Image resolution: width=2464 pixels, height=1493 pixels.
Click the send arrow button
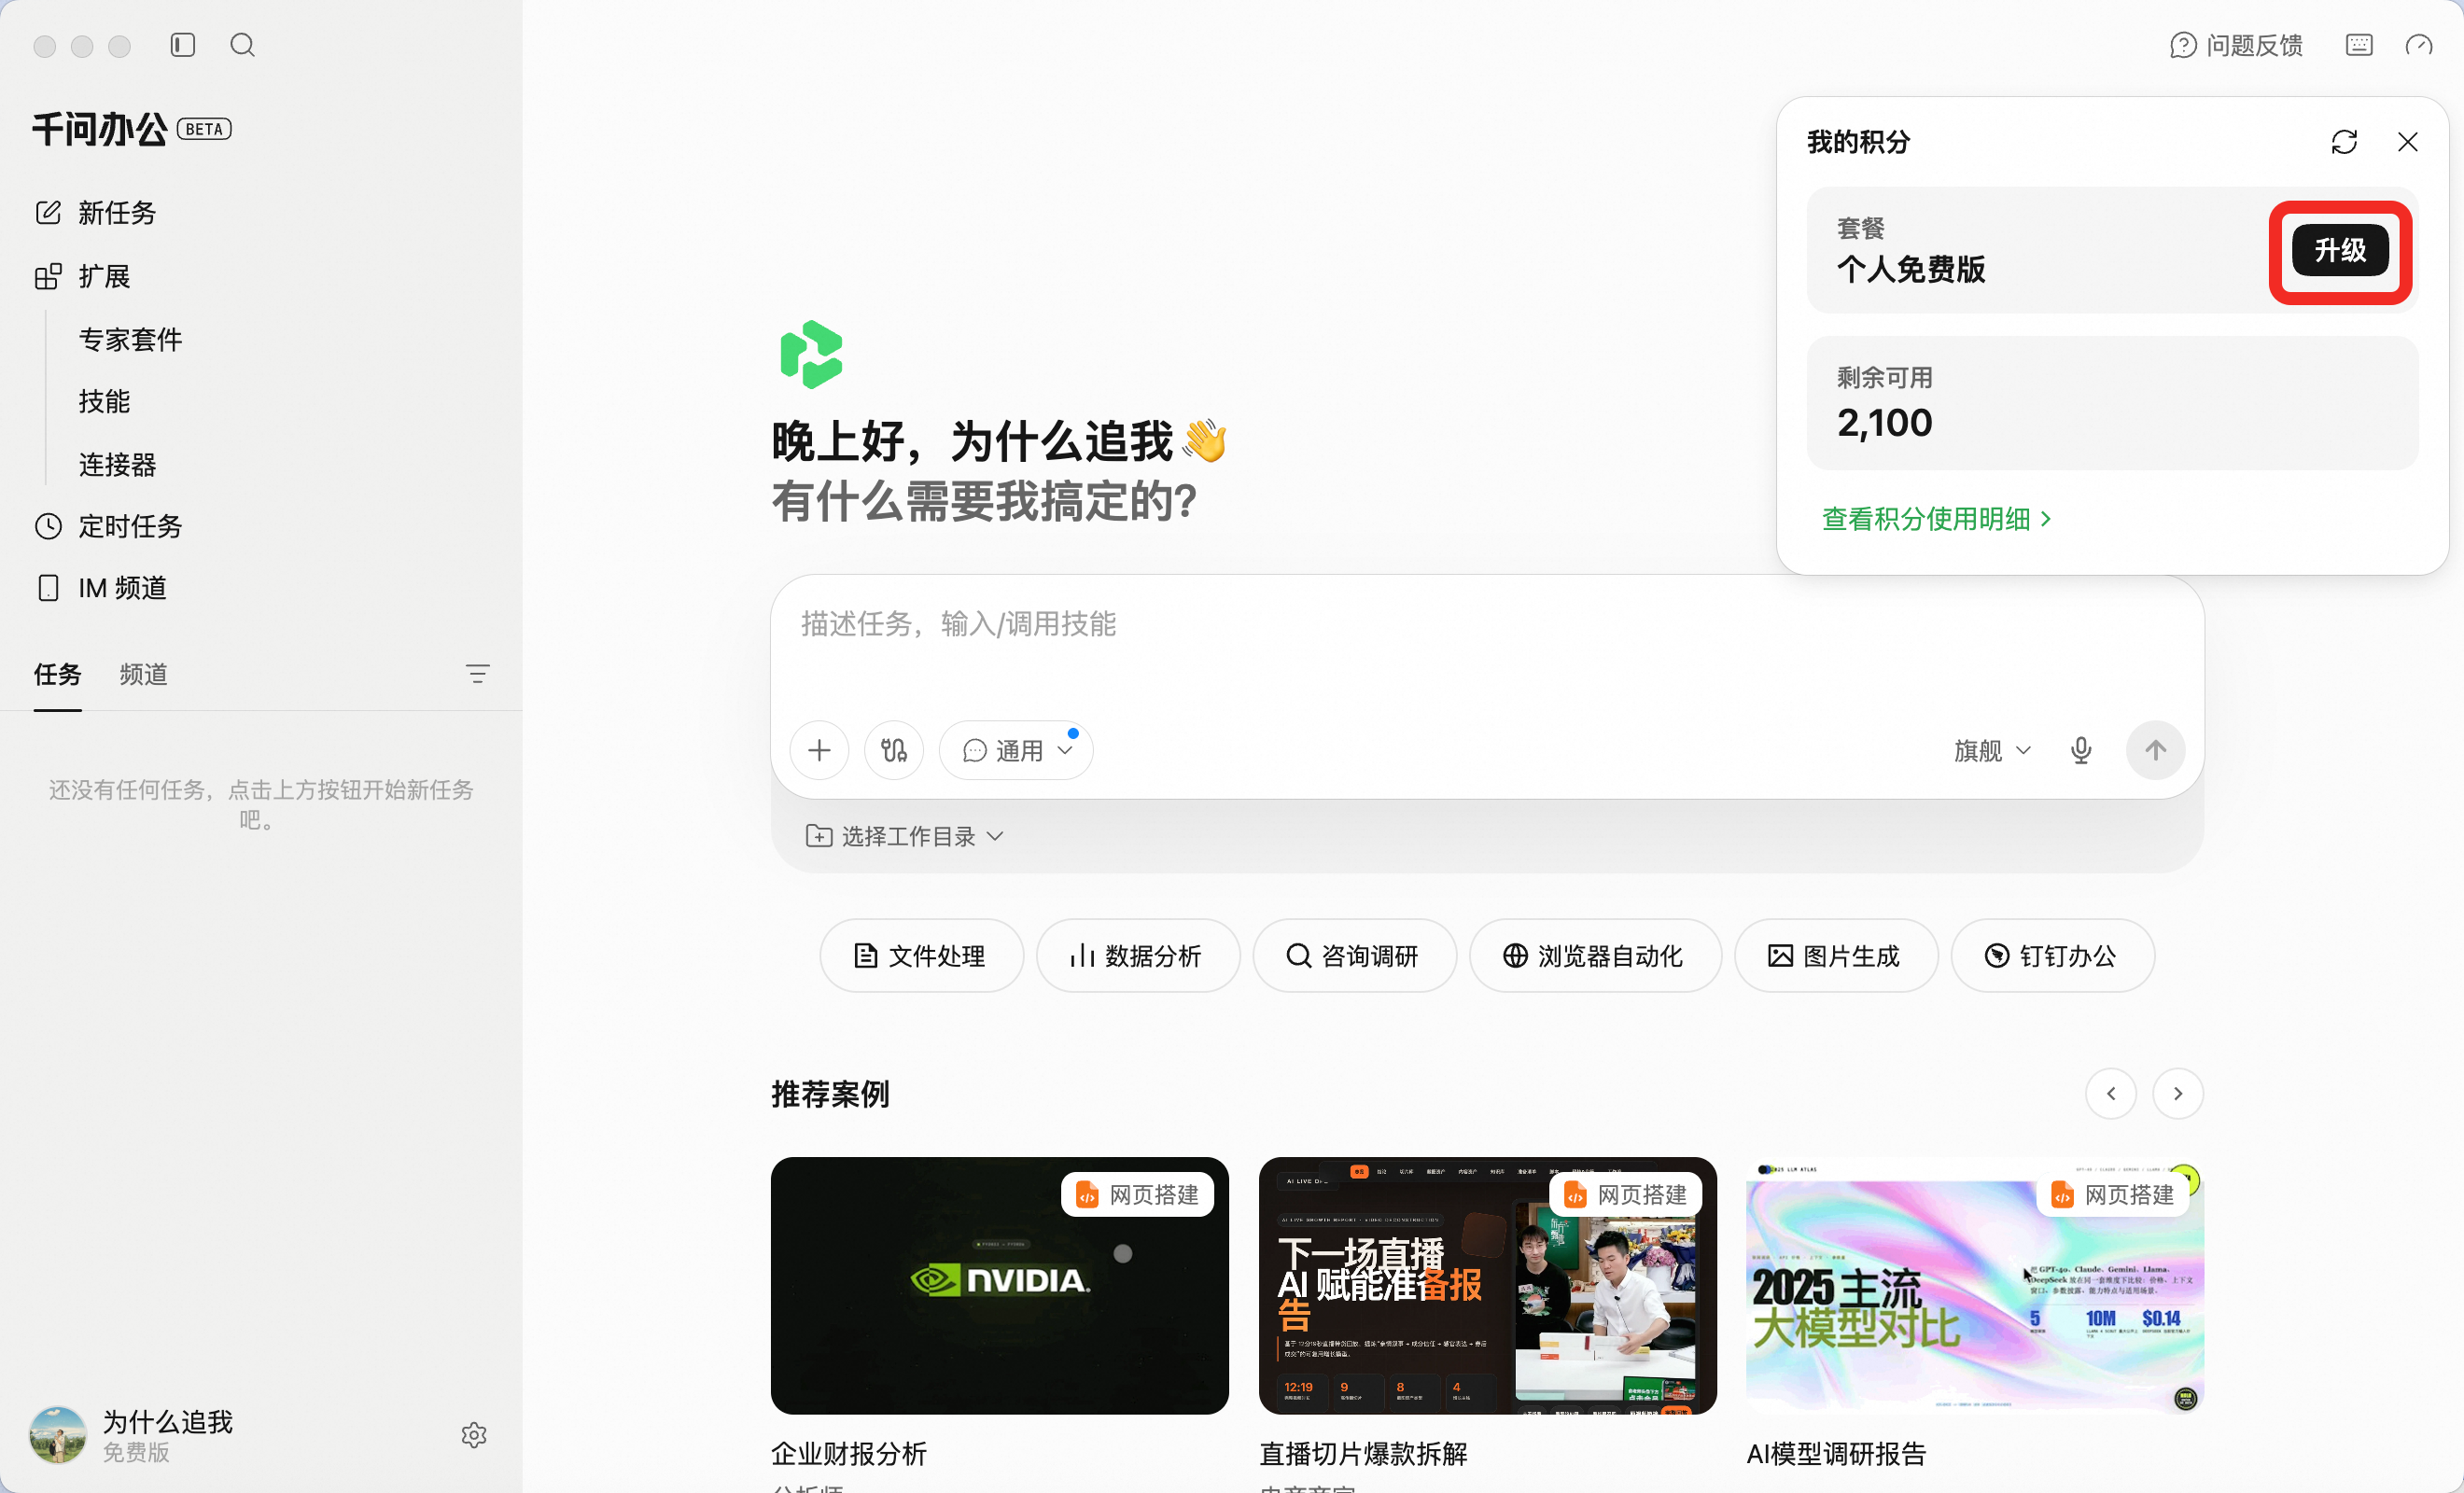pos(2155,750)
